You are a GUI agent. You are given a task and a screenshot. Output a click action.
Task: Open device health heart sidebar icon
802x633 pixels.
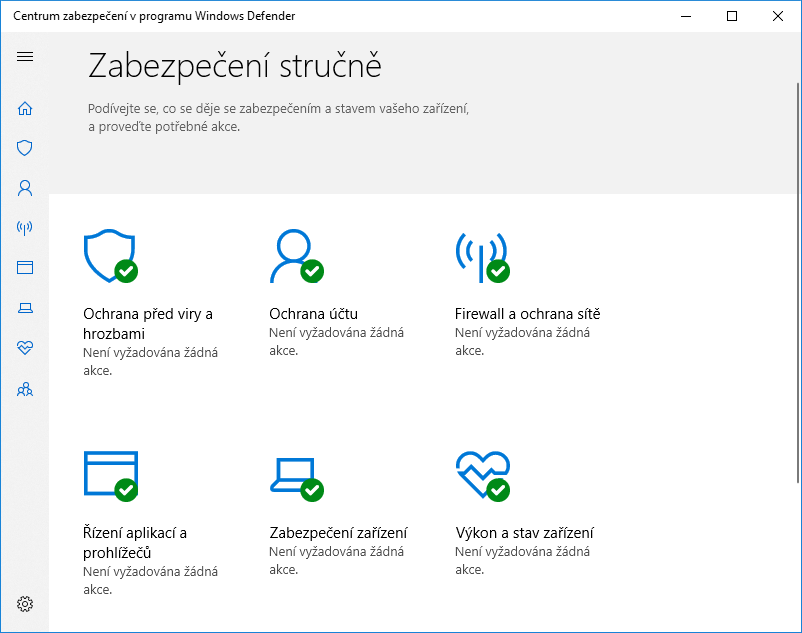(x=25, y=348)
